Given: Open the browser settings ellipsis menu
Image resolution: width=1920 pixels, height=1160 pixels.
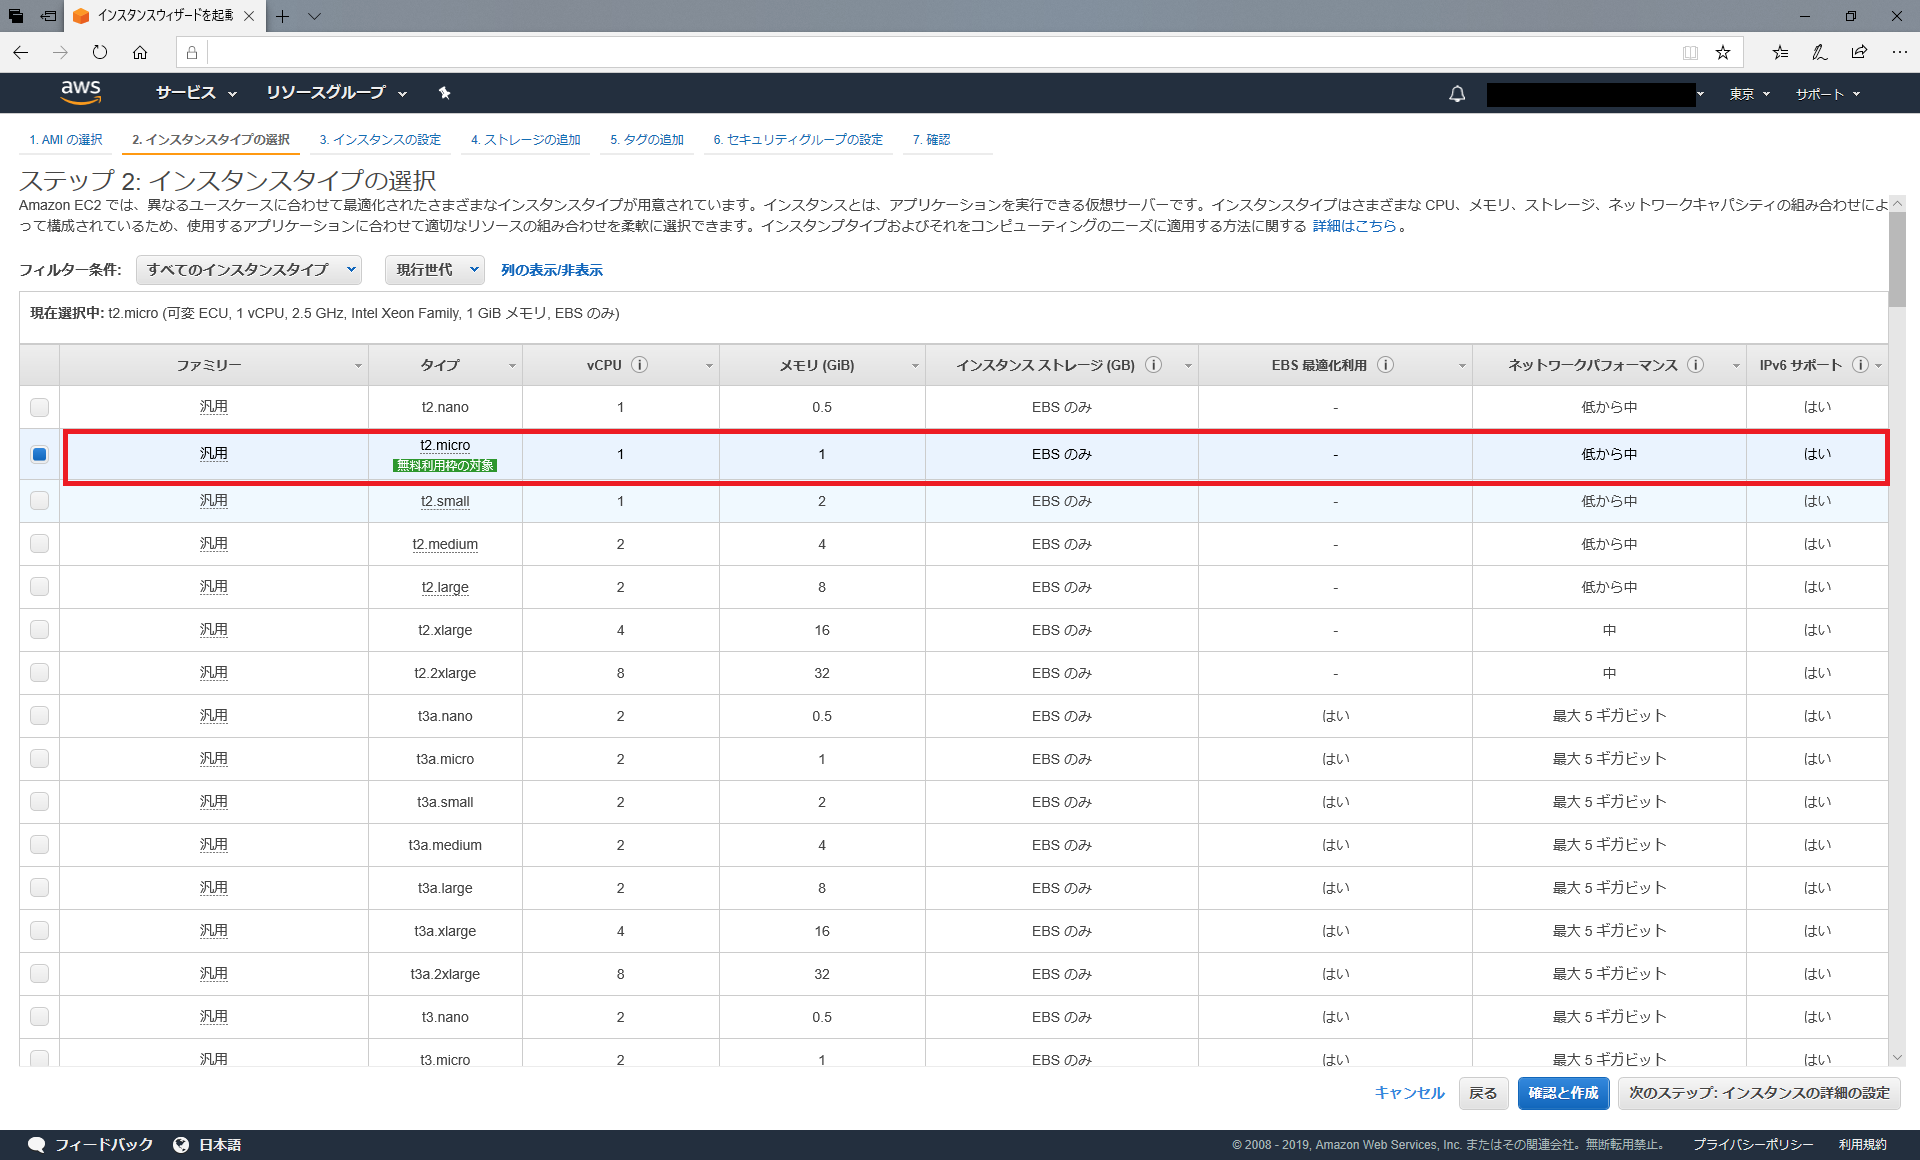Looking at the screenshot, I should point(1899,52).
